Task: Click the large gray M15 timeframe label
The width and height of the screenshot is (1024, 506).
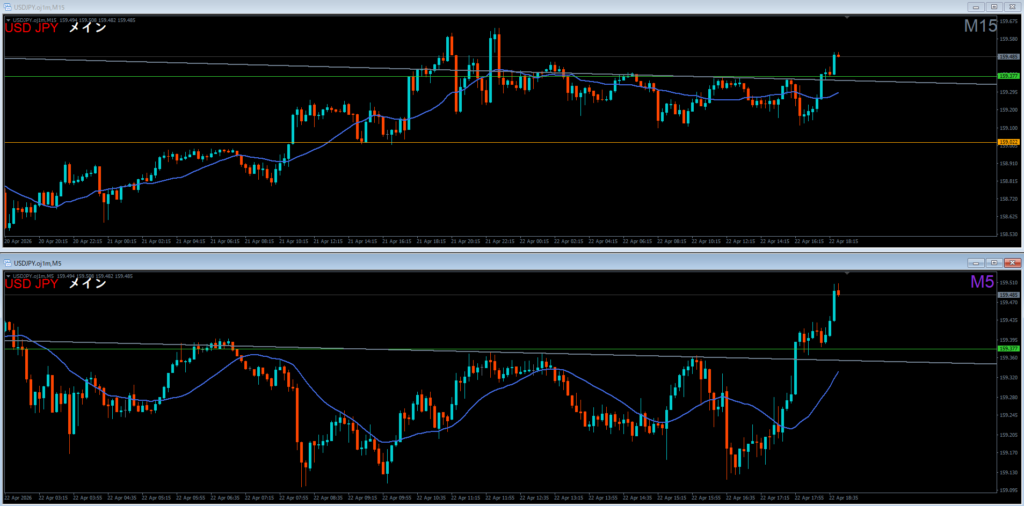Action: (981, 27)
